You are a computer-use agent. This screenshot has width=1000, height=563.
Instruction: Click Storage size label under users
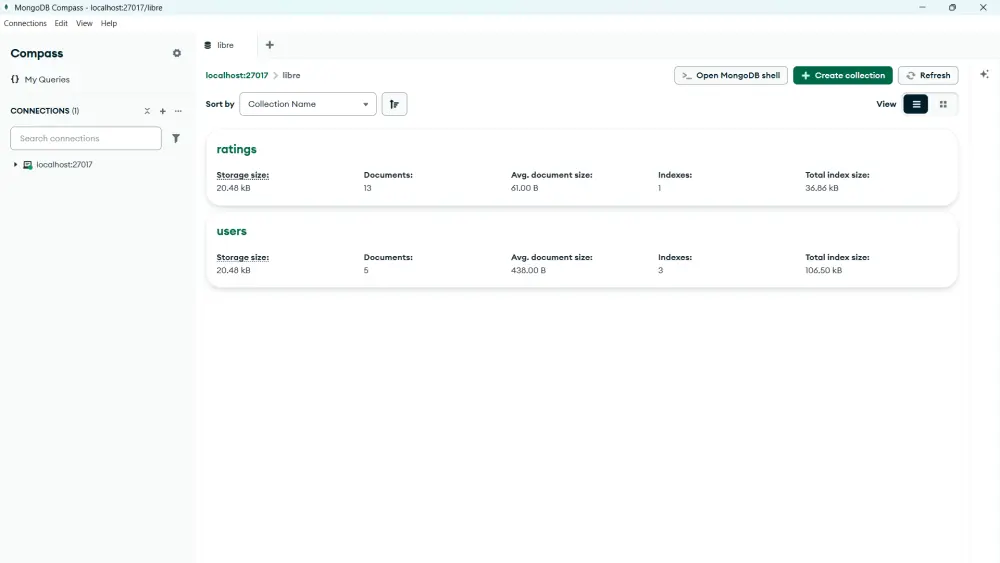[242, 258]
